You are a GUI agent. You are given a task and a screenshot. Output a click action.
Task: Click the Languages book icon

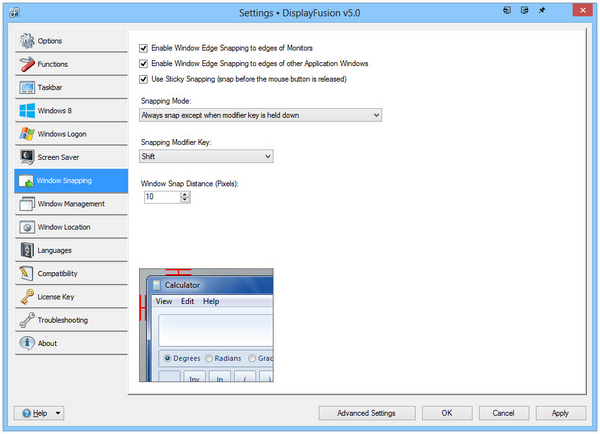[x=27, y=250]
